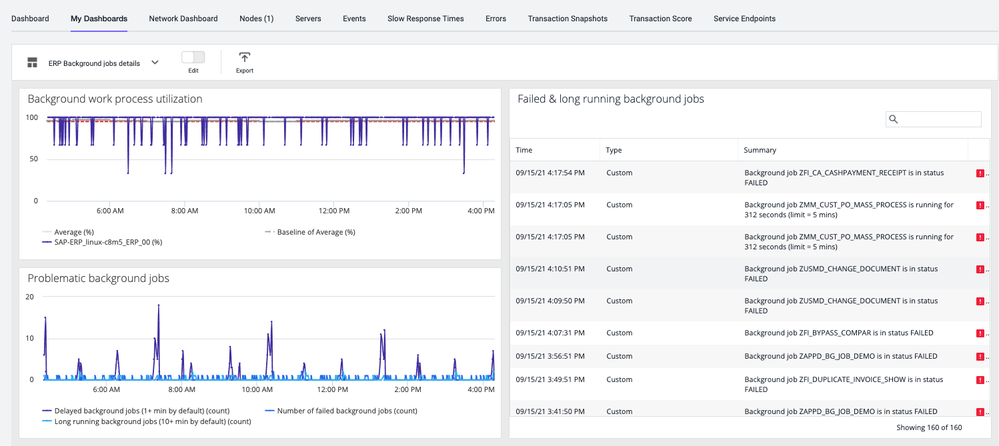Click red alert icon for the 4:10:51 PM event
Viewport: 999px width, 446px height.
point(980,270)
